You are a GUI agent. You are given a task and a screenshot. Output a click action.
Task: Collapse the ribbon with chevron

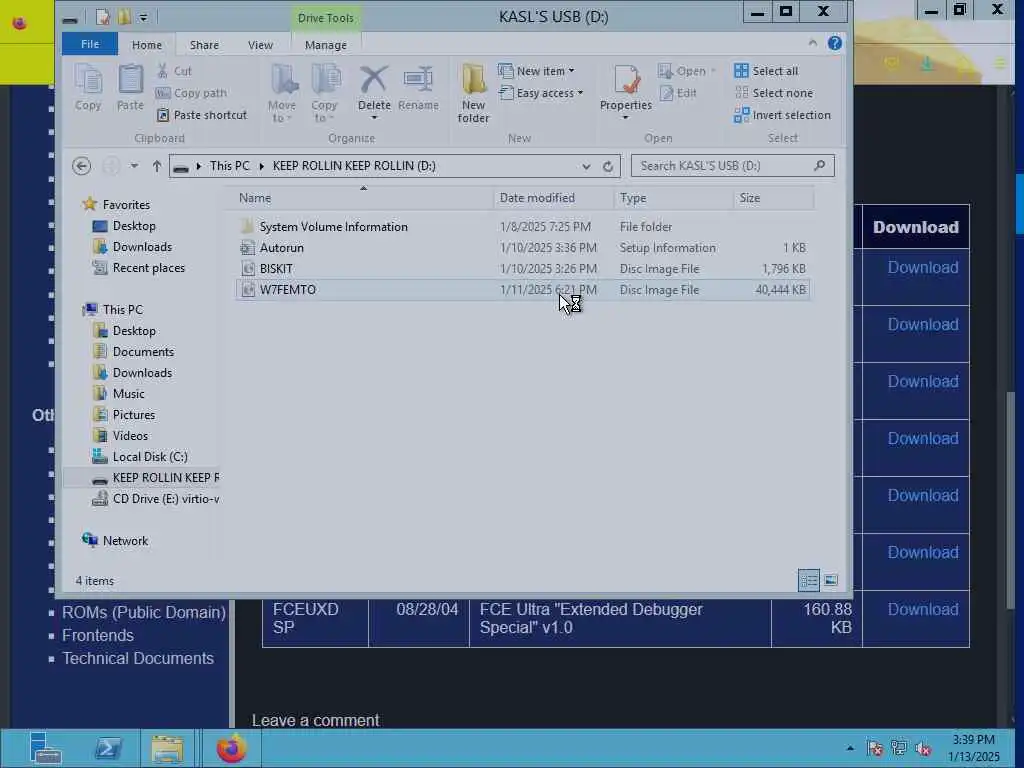812,44
